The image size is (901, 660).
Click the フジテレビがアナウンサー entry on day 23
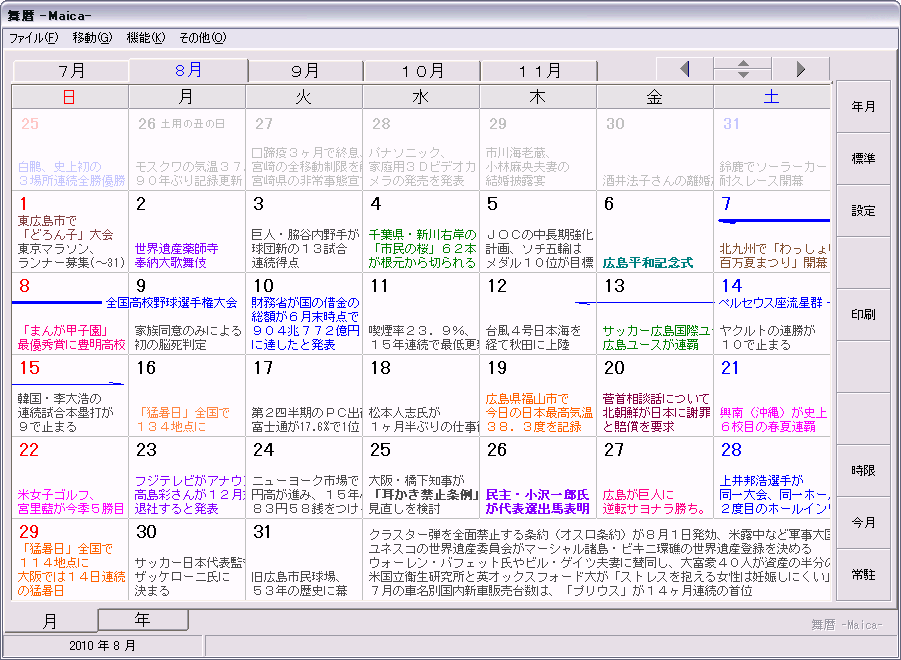(190, 495)
